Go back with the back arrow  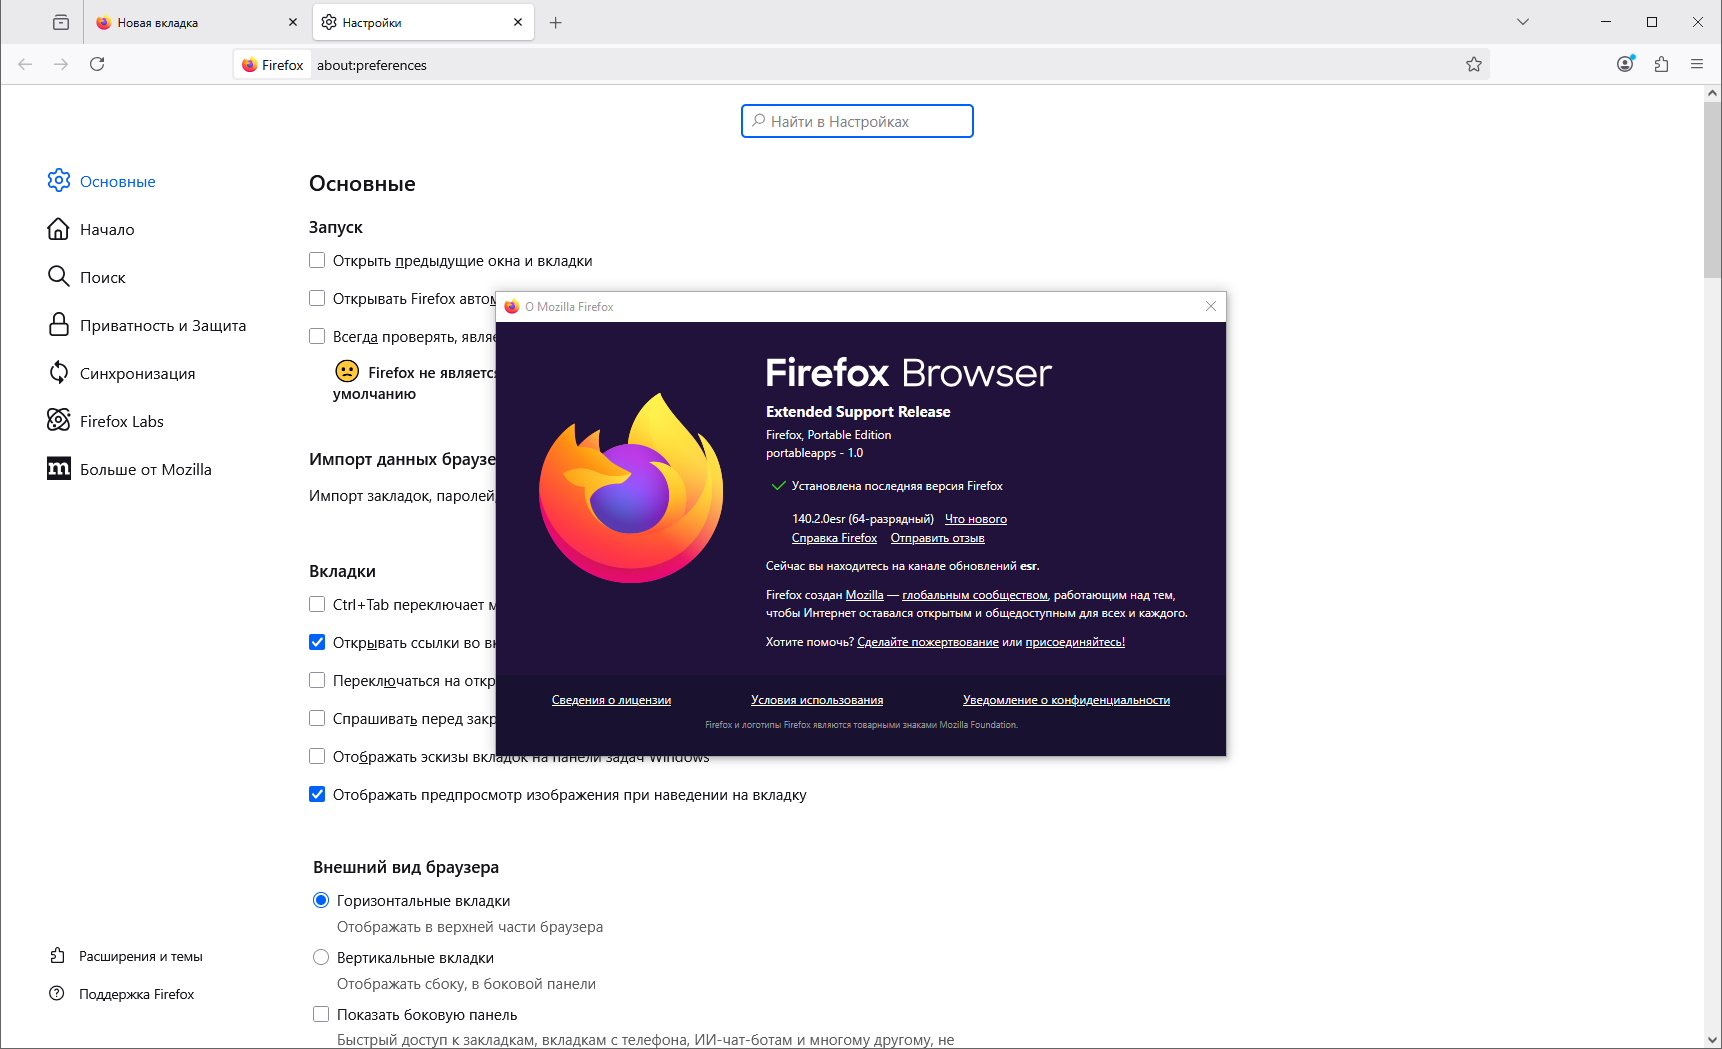coord(25,64)
